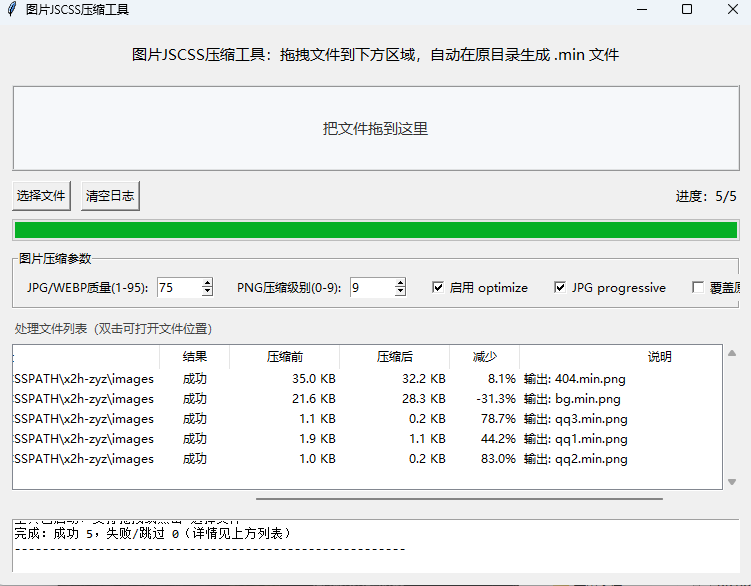Click the 32.2 KB compressed size cell
The image size is (751, 586).
pyautogui.click(x=424, y=379)
